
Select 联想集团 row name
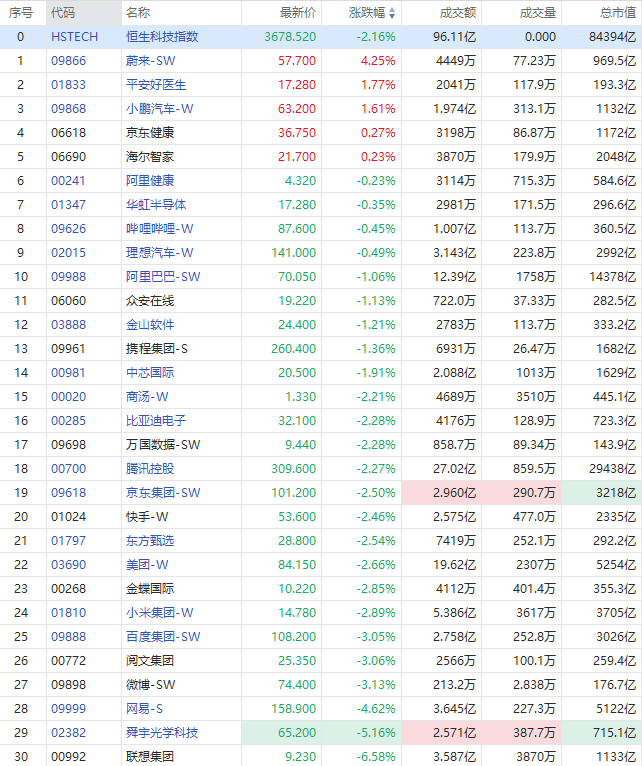150,756
